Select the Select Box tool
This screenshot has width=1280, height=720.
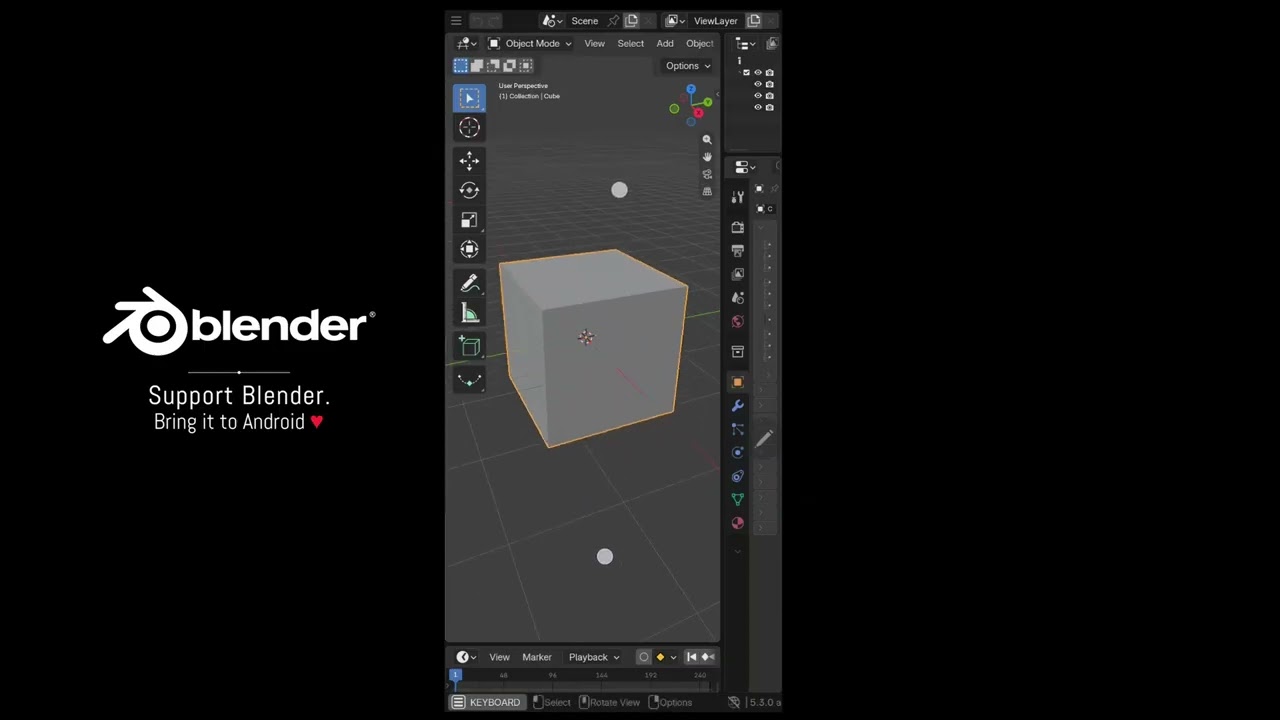point(469,98)
